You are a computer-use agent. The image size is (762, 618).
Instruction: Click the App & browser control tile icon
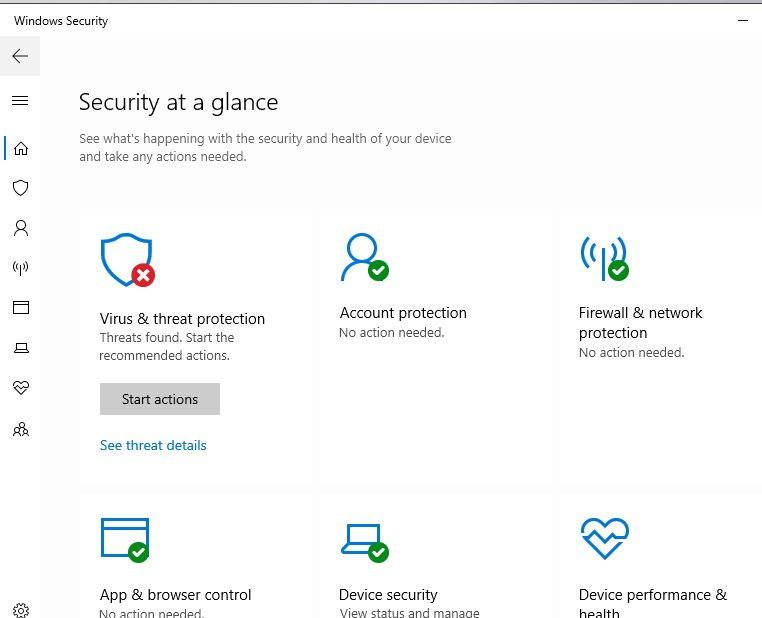click(125, 540)
